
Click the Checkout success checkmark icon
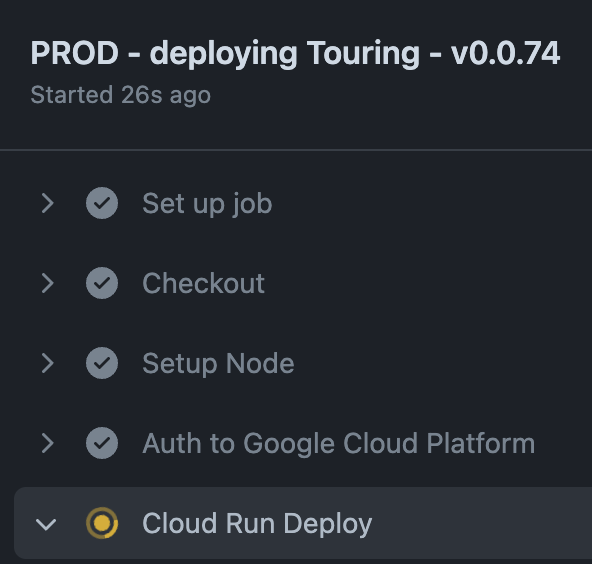click(x=102, y=283)
